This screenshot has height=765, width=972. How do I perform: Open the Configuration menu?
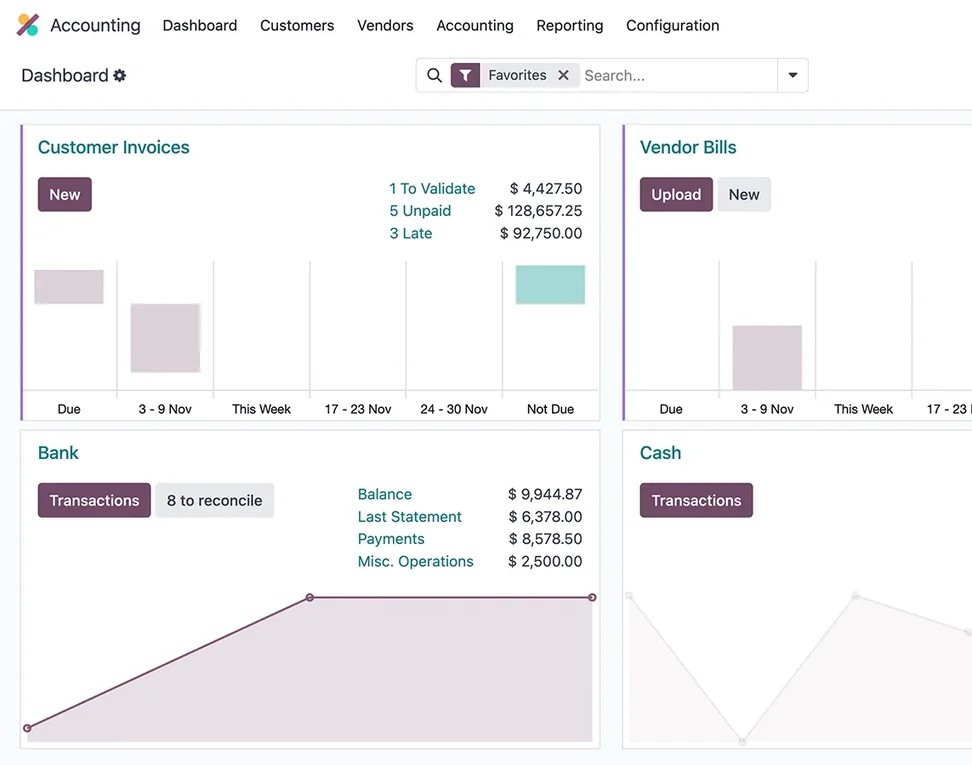673,25
